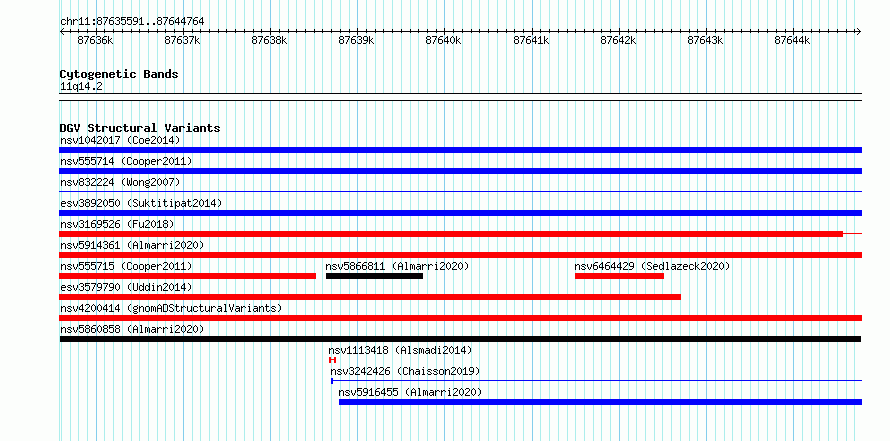Select the 11q14.2 band label
This screenshot has height=441, width=890.
point(81,87)
